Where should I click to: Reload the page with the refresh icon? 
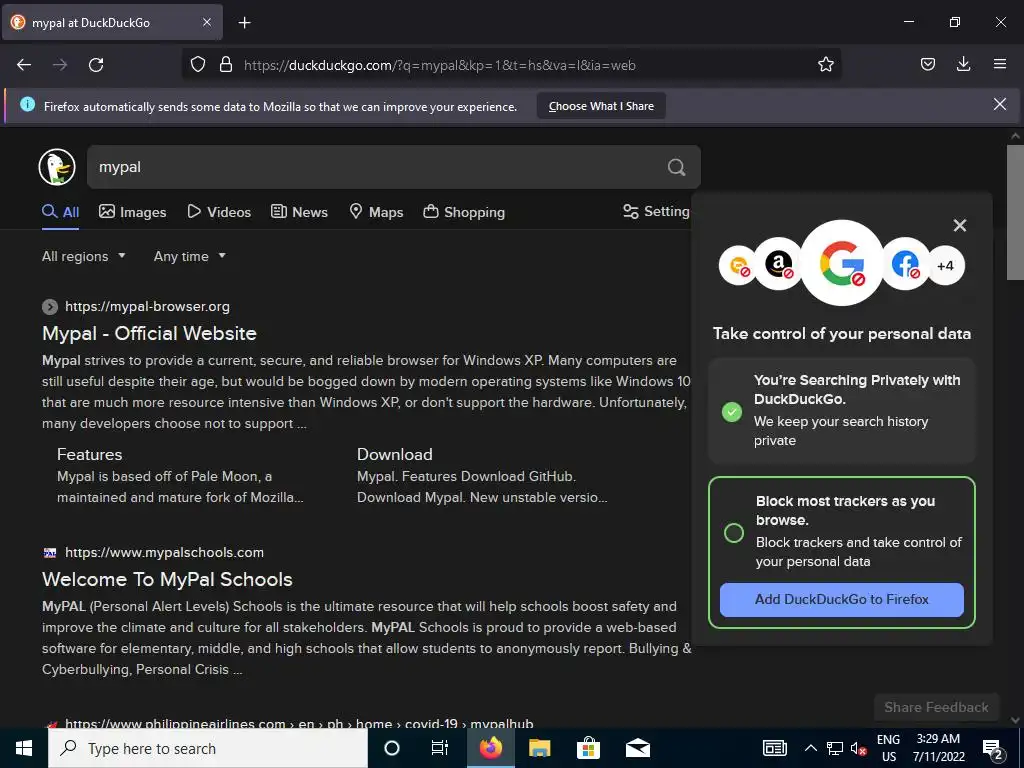[x=96, y=65]
